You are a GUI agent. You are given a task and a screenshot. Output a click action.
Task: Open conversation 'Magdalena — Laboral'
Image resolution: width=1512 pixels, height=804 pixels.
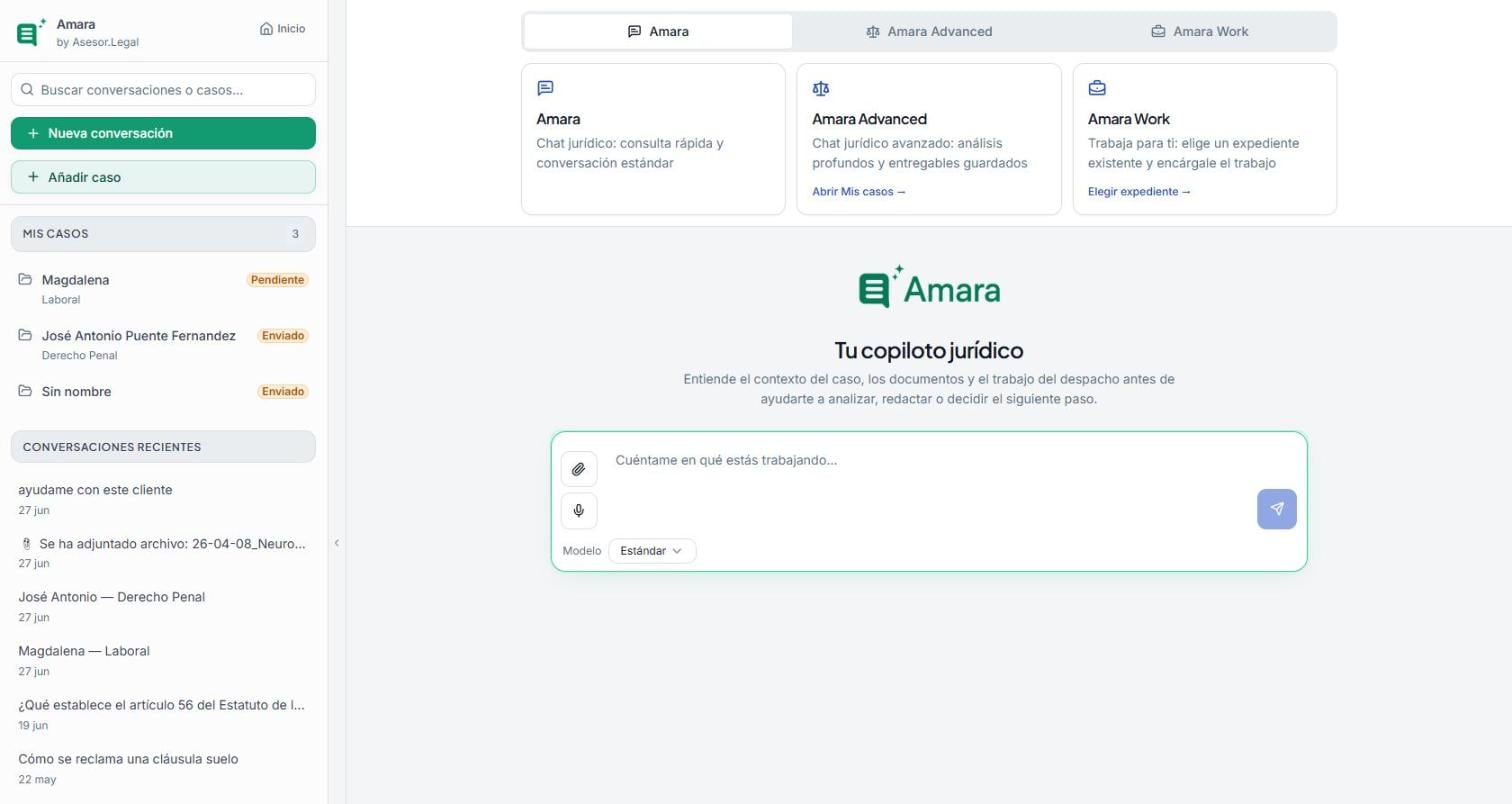coord(163,660)
